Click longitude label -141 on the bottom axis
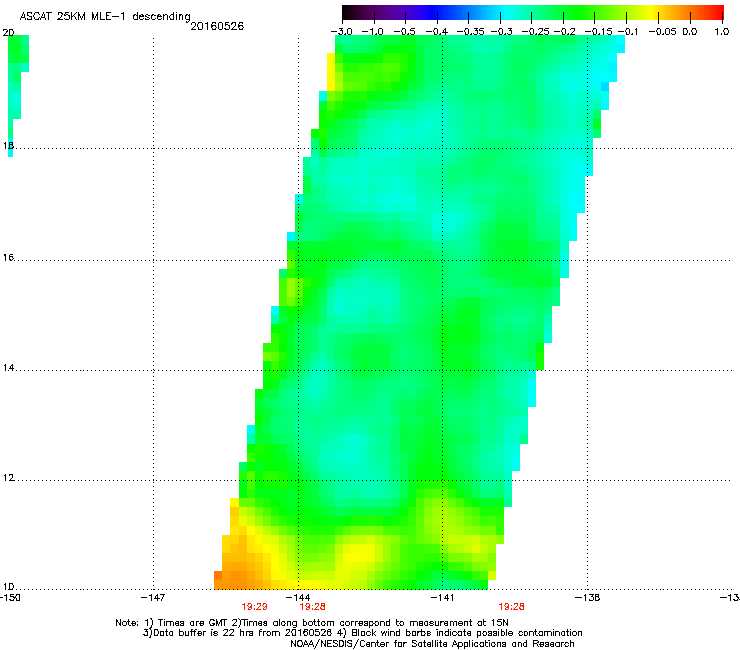Viewport: 740px width, 650px height. (442, 598)
